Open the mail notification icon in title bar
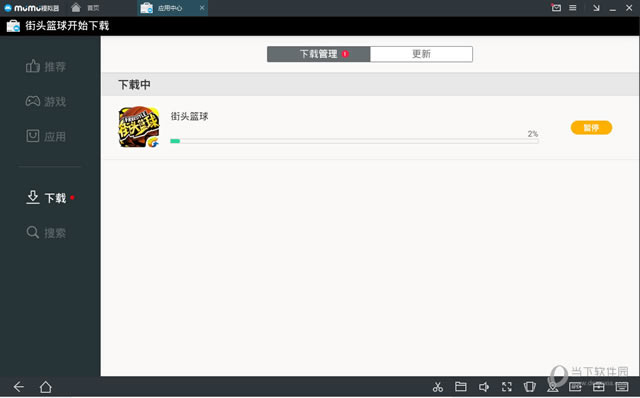This screenshot has width=640, height=398. pos(556,8)
